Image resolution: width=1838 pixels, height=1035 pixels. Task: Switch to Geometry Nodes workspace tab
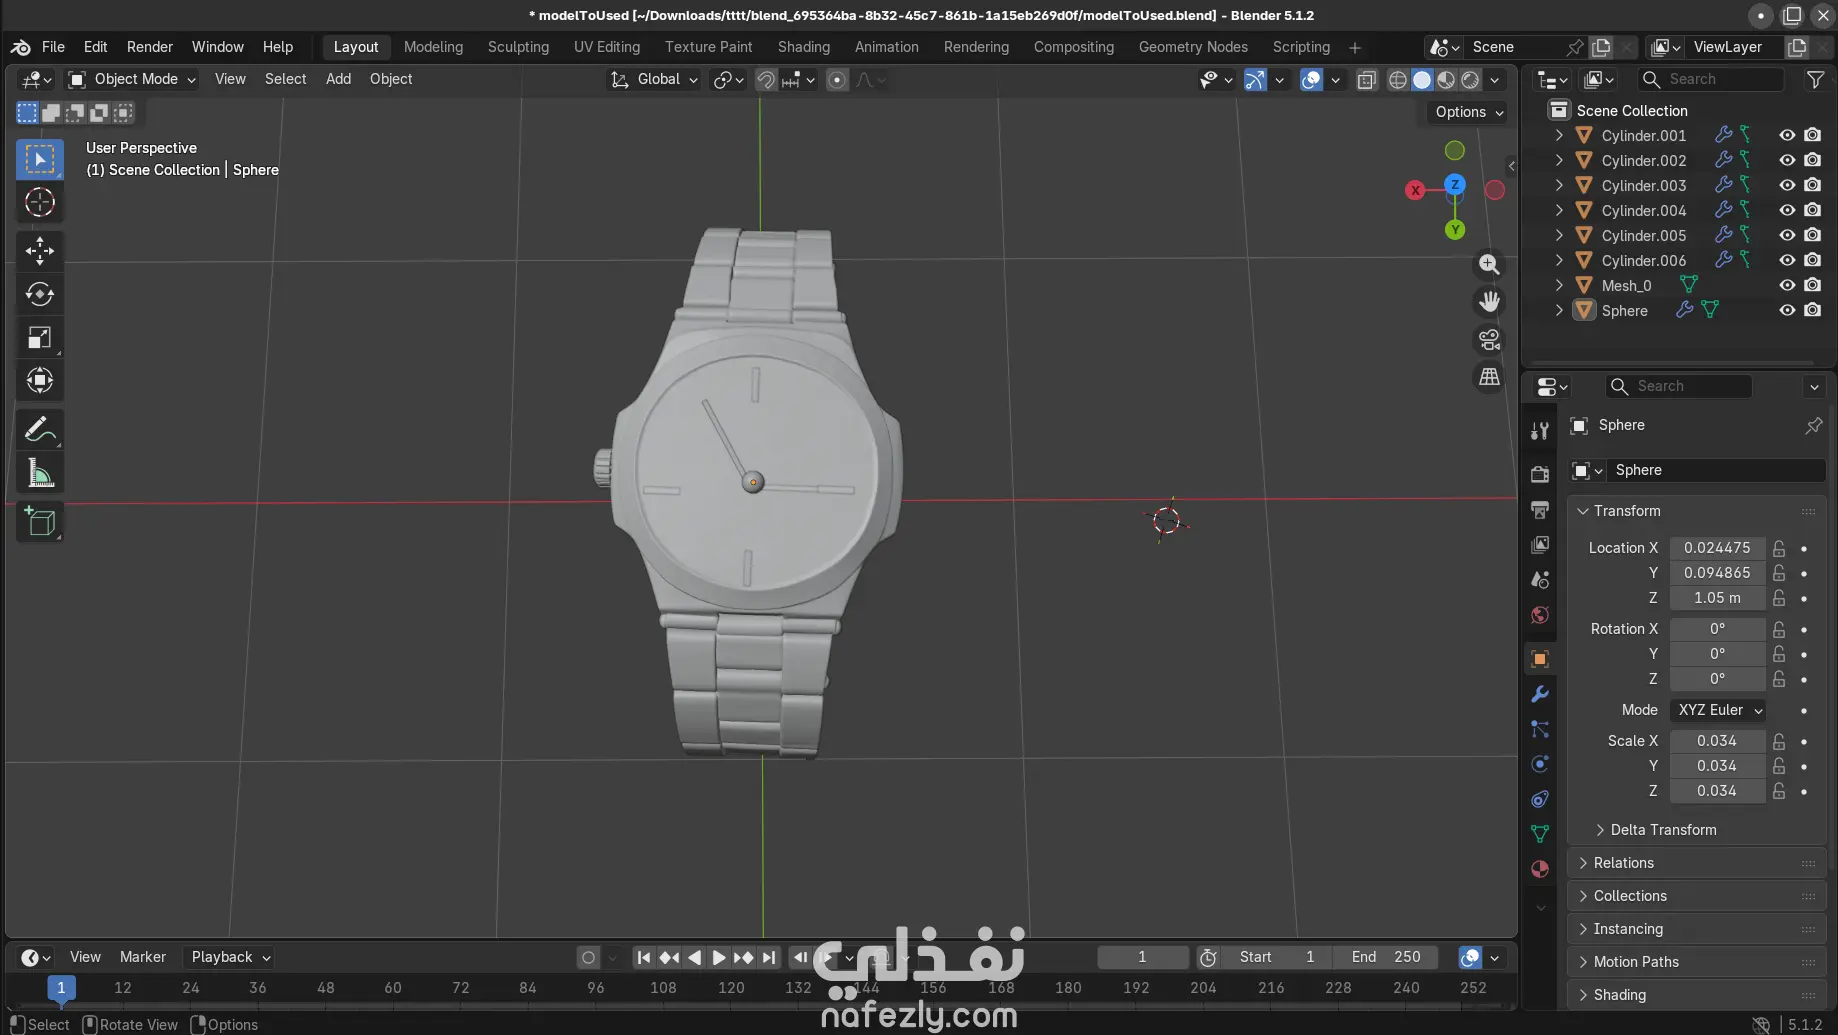[x=1193, y=47]
